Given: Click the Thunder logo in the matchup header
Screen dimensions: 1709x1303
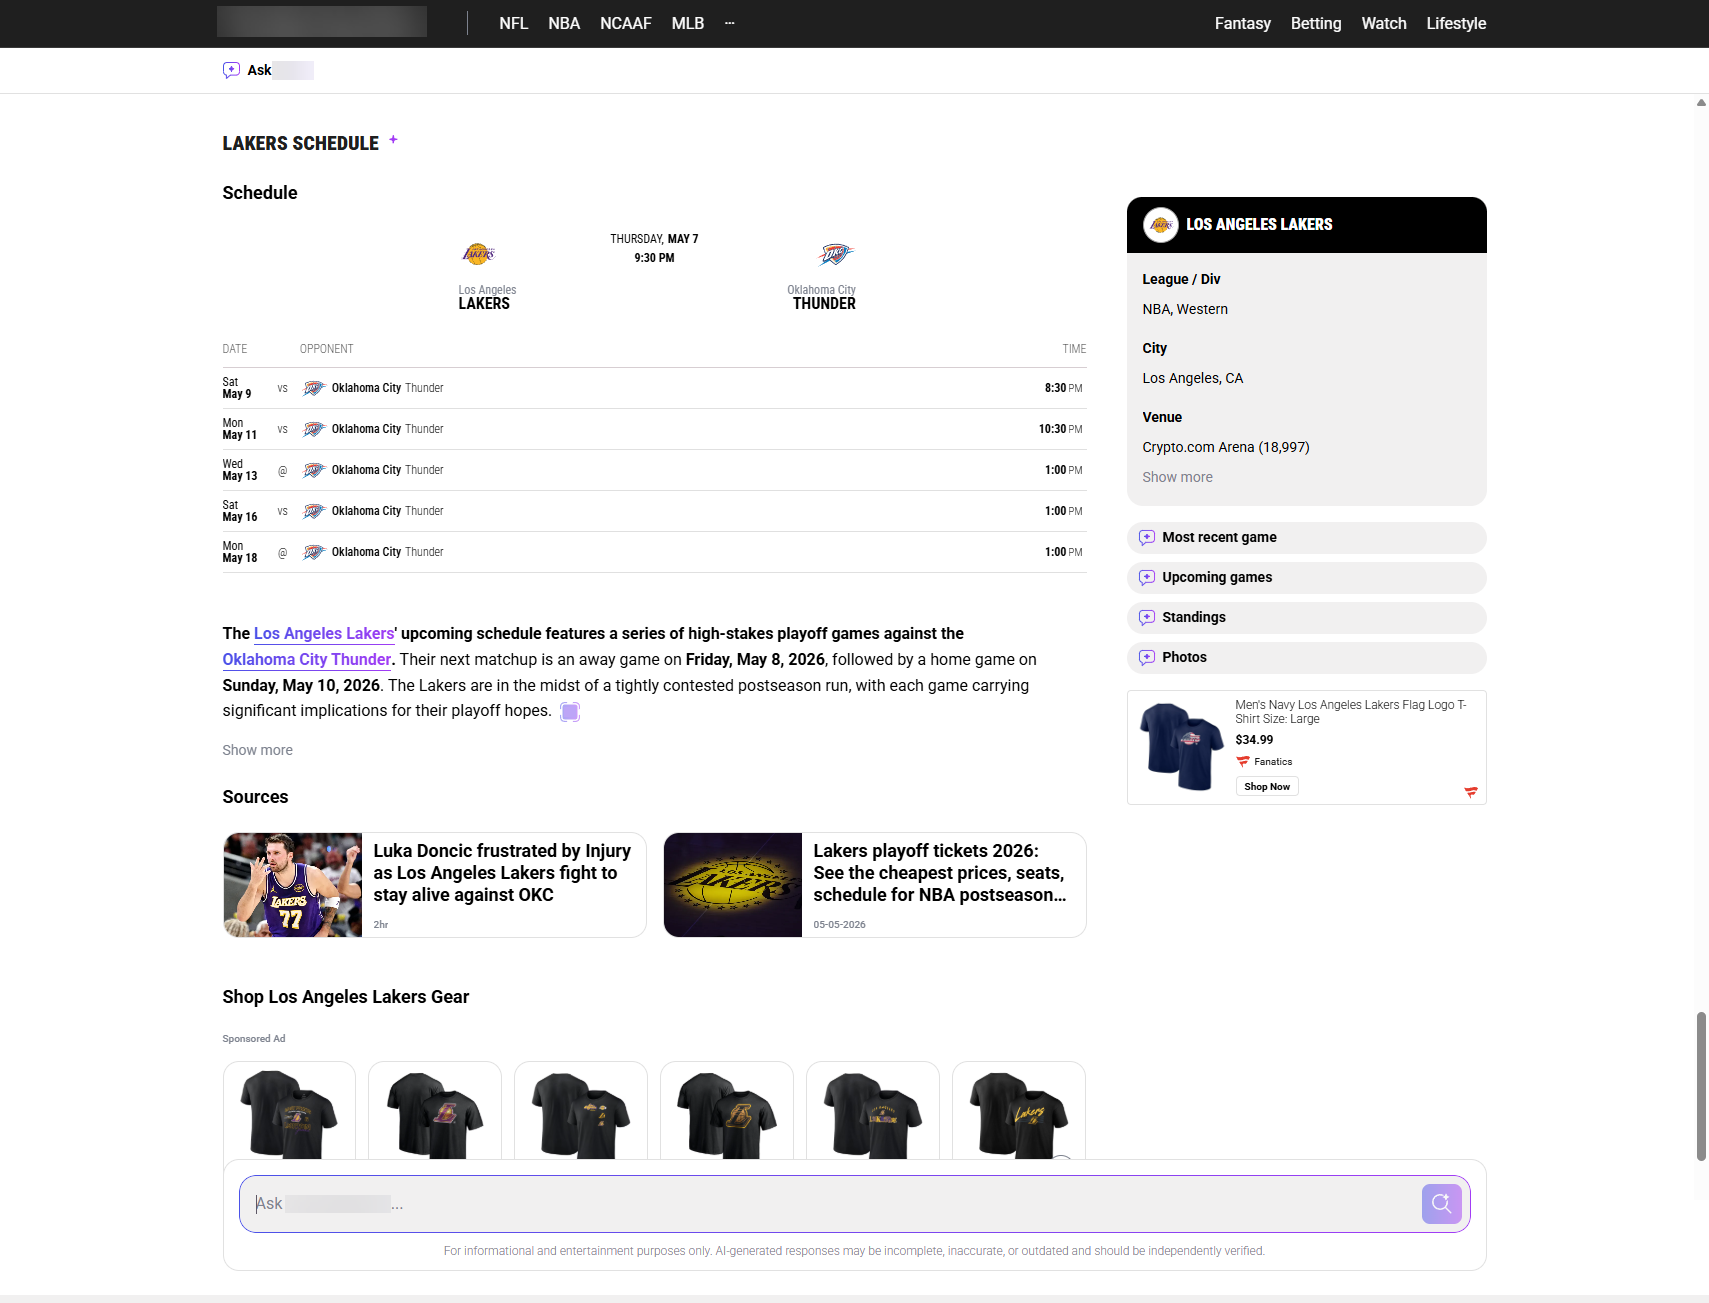Looking at the screenshot, I should click(x=835, y=254).
